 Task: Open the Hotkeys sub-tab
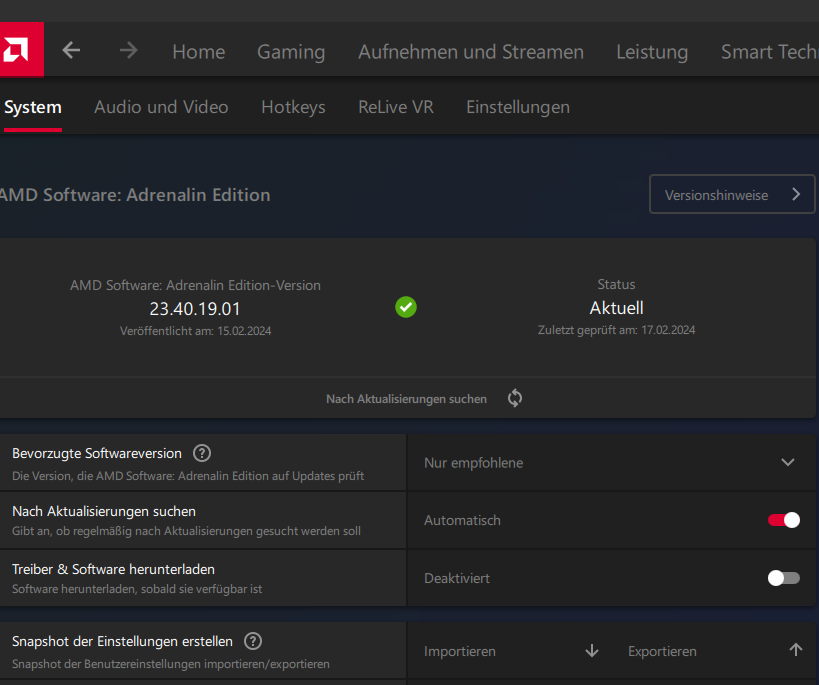click(293, 107)
